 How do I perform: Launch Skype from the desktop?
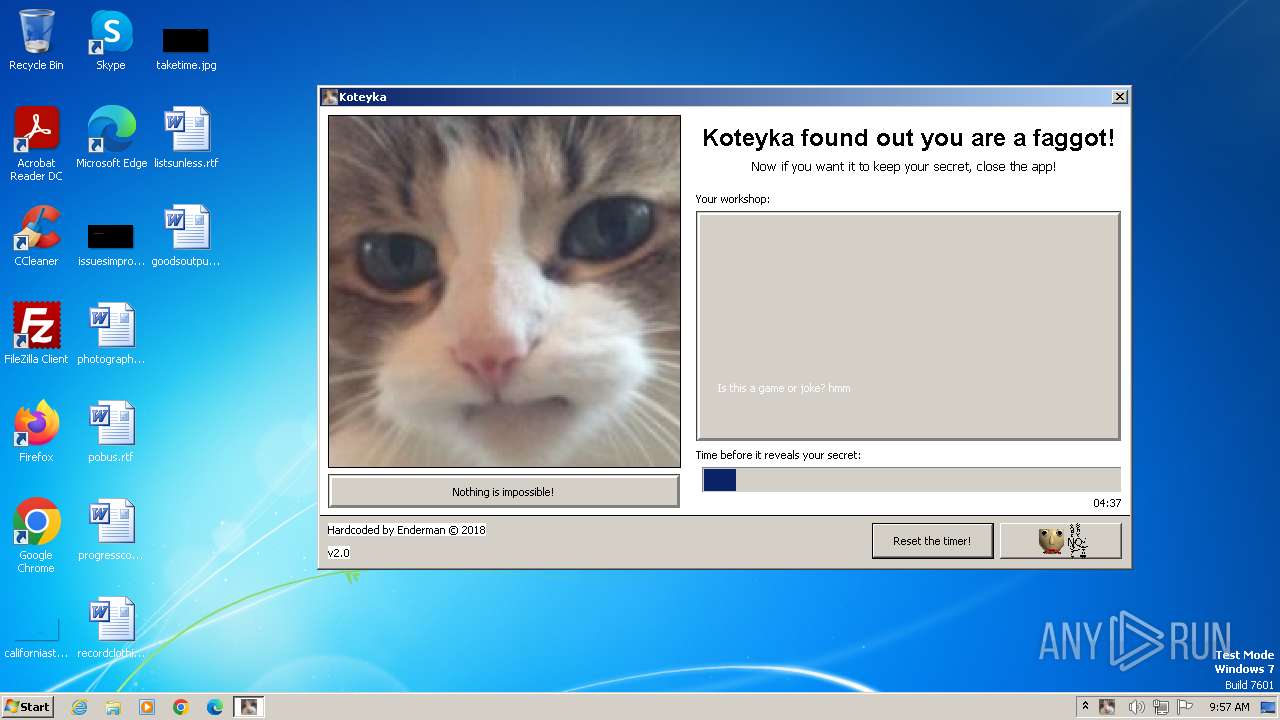point(110,40)
